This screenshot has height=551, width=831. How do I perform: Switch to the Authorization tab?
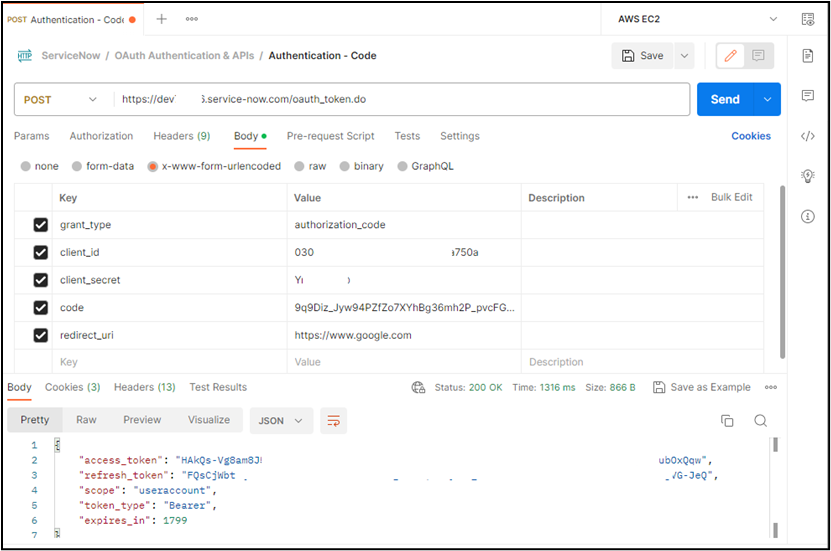click(x=101, y=136)
